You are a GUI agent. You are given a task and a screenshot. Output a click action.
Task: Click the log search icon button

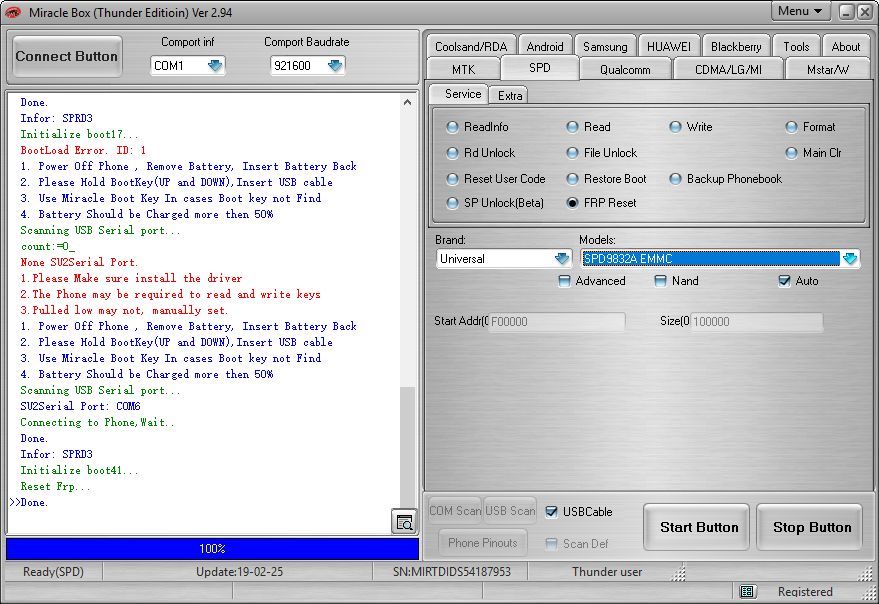(404, 522)
